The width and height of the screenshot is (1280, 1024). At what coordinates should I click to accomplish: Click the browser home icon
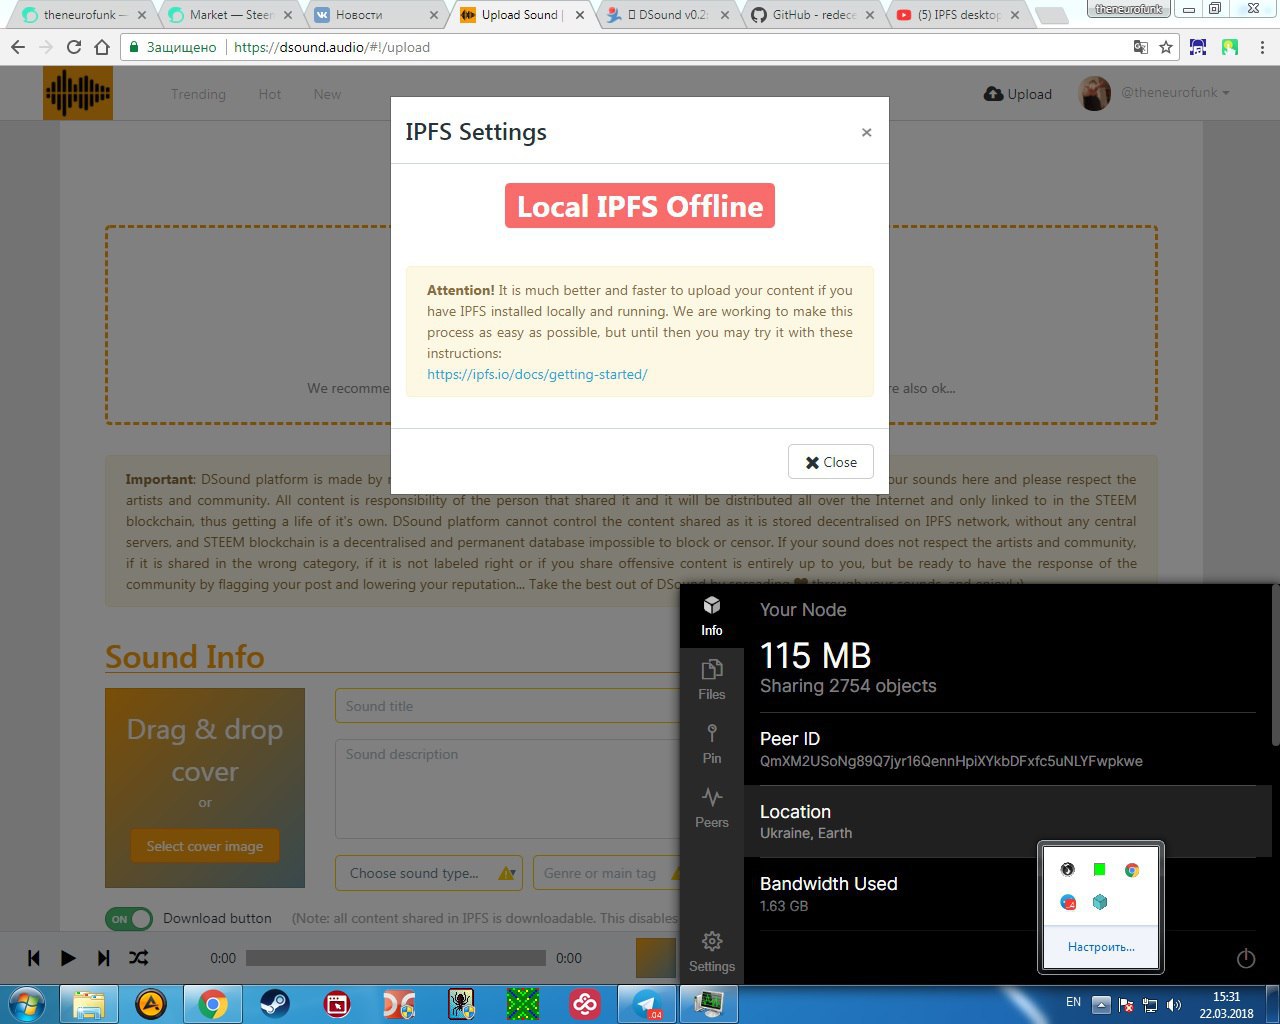pyautogui.click(x=102, y=47)
